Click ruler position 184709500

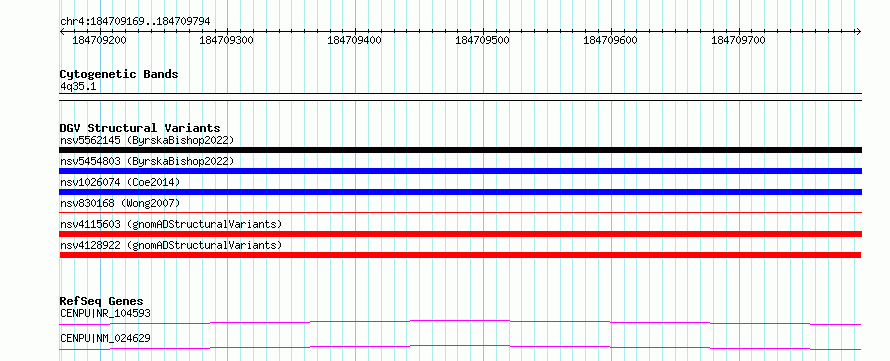pyautogui.click(x=483, y=40)
